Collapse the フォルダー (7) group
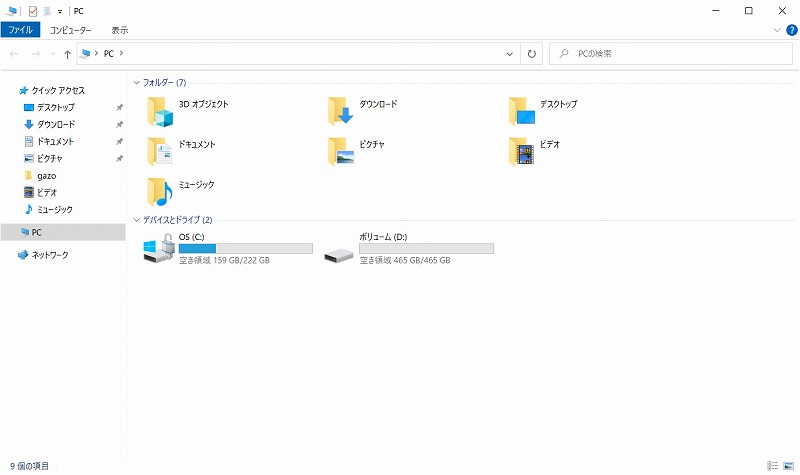800x475 pixels. click(136, 83)
